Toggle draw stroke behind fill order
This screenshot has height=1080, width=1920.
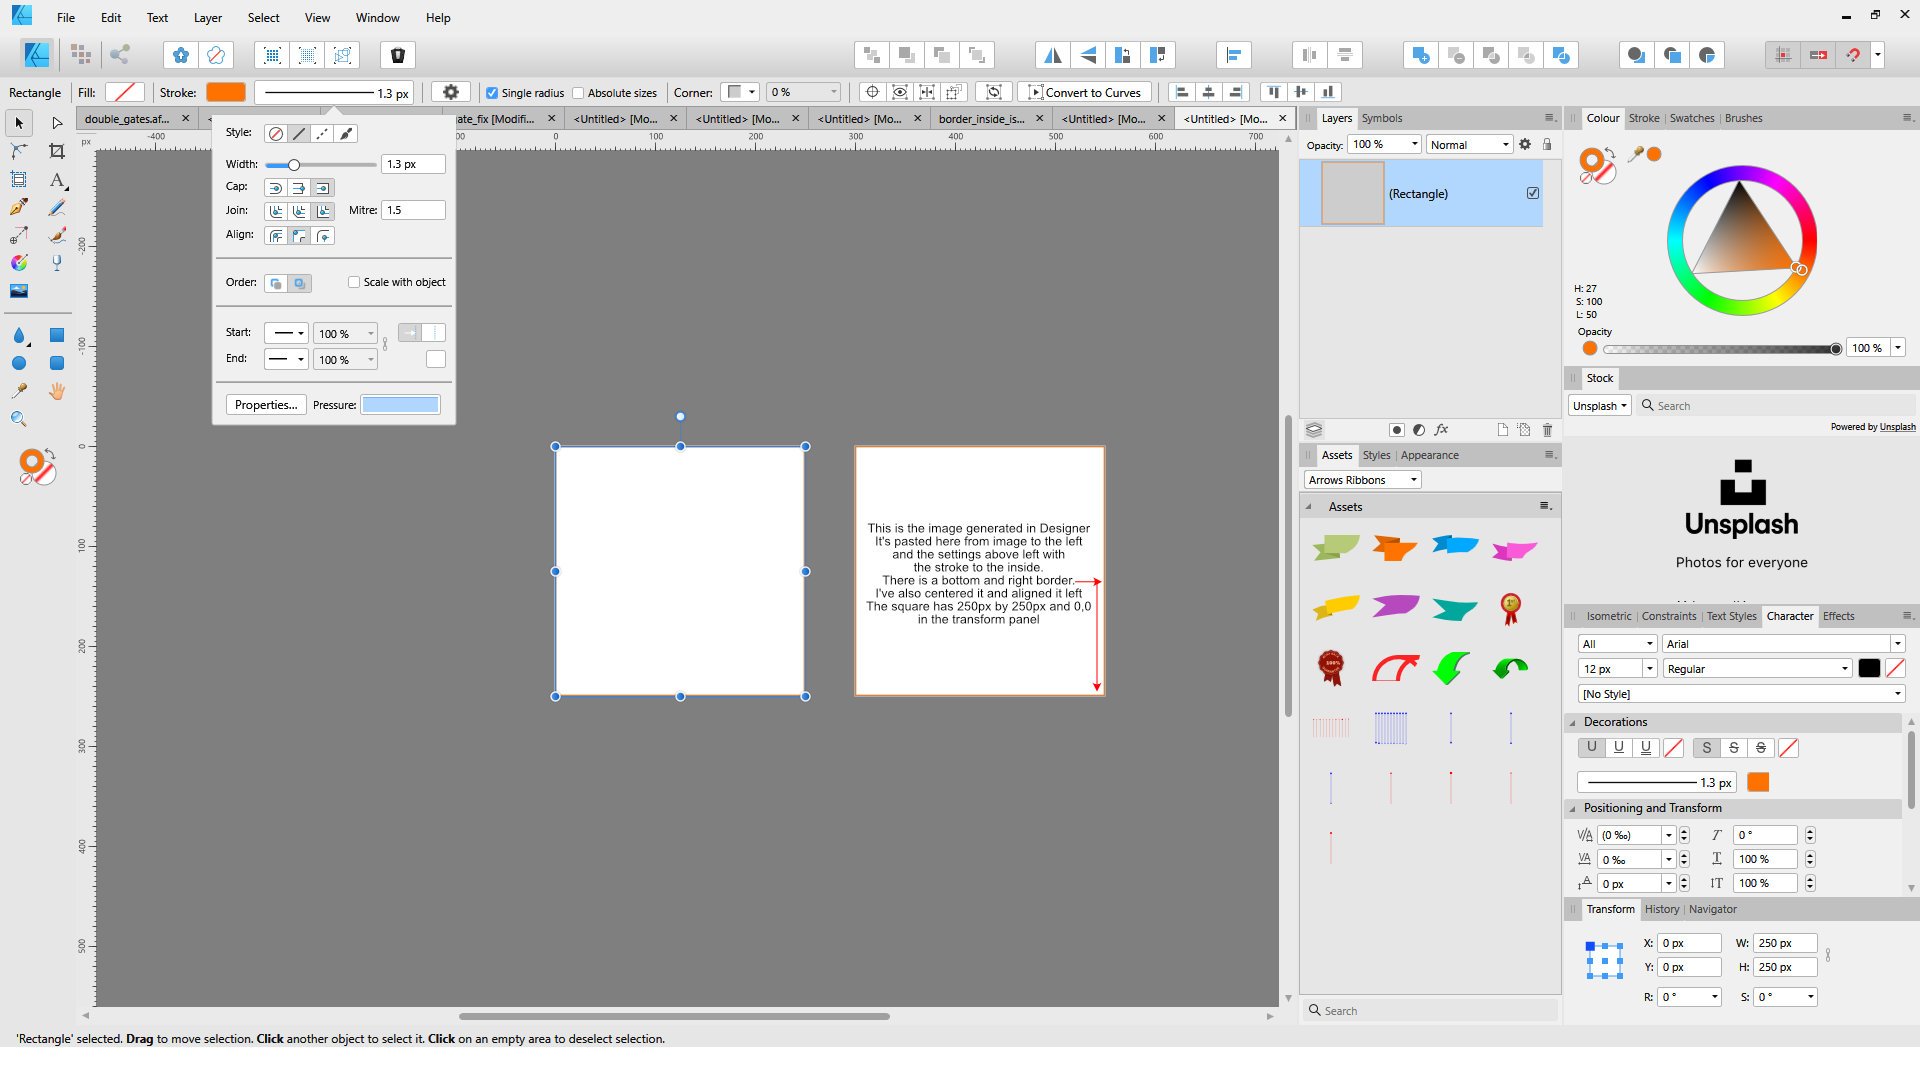(276, 284)
